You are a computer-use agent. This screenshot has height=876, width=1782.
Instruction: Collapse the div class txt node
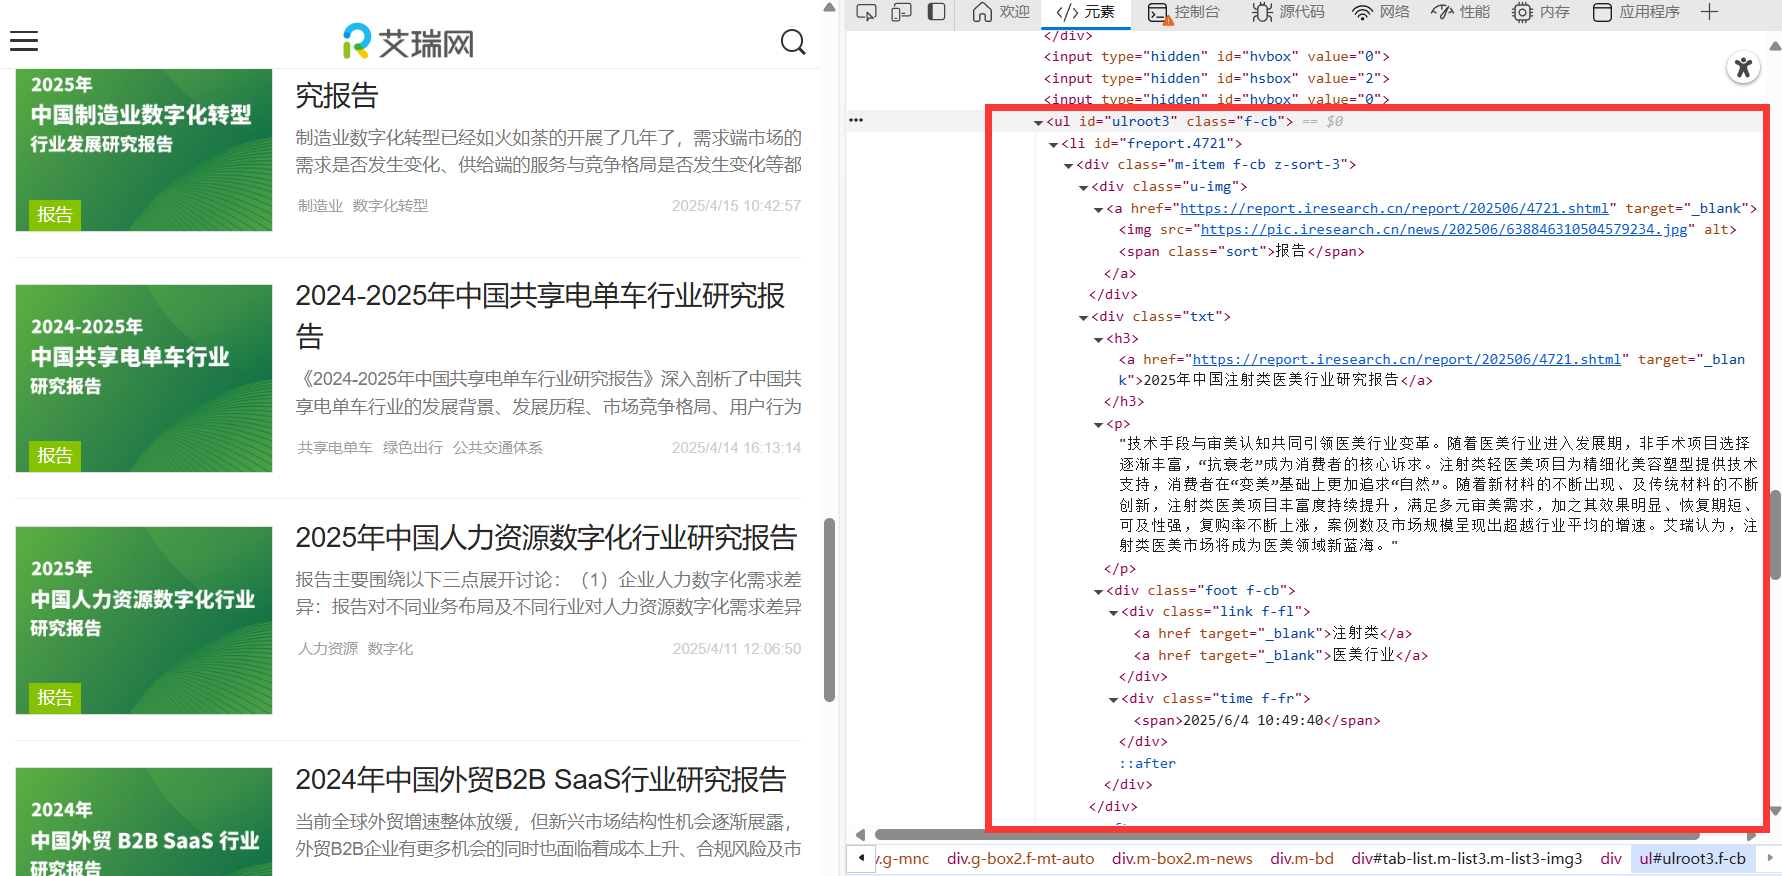(1083, 317)
